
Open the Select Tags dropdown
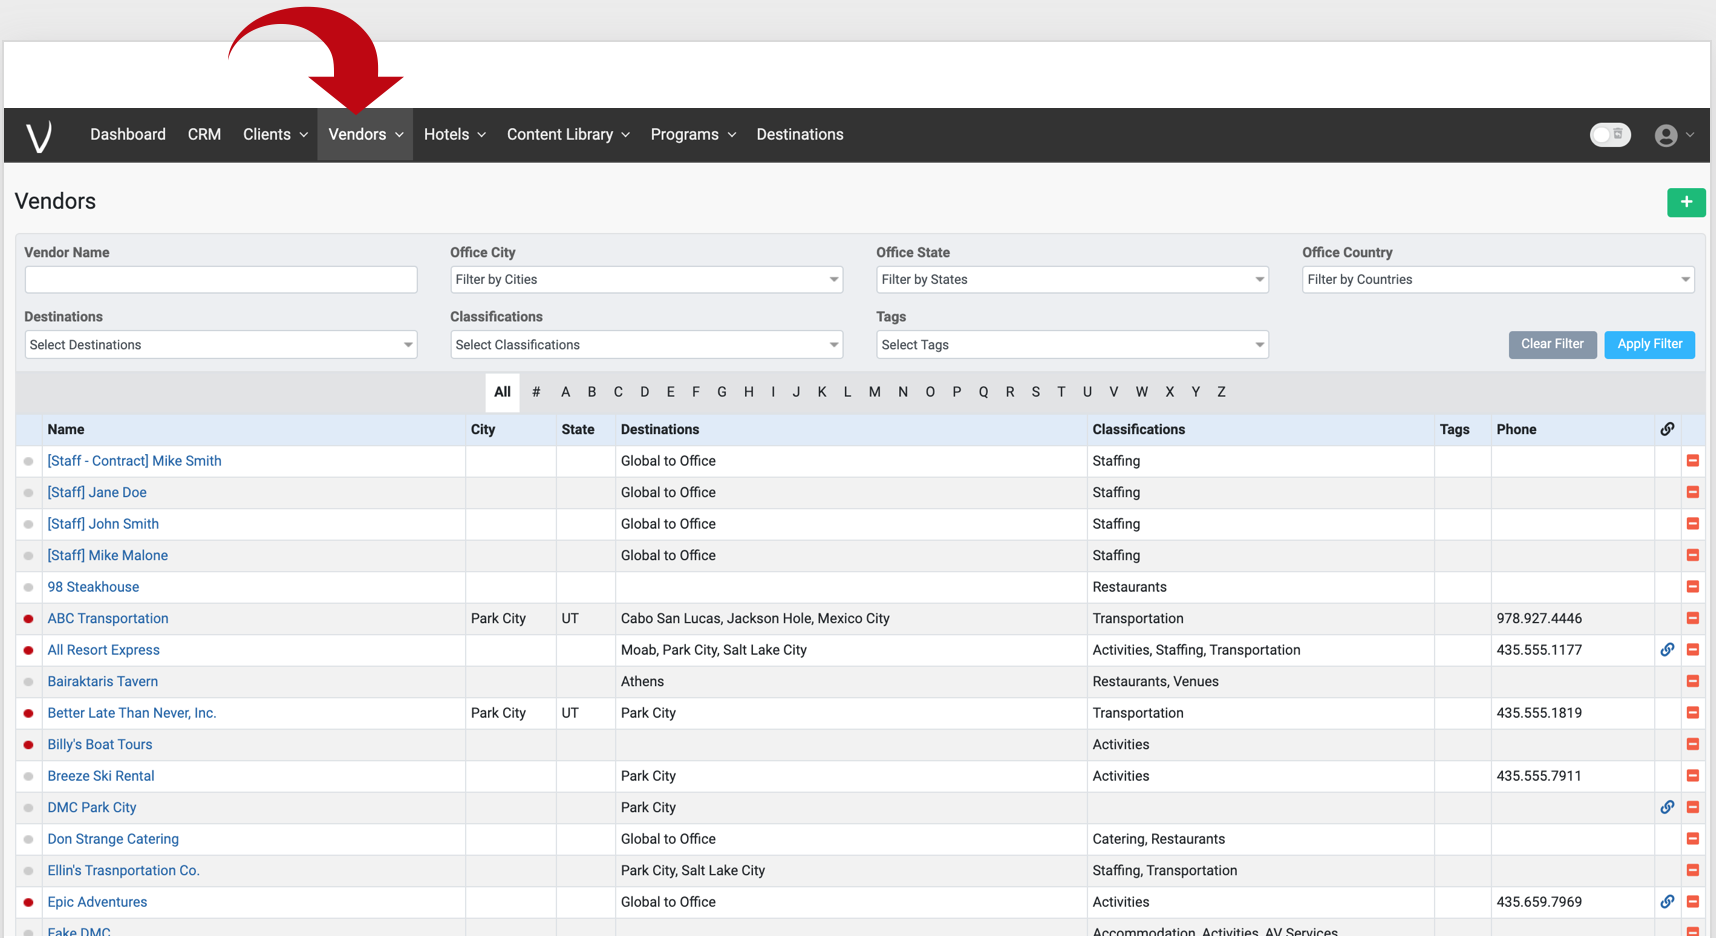[1072, 345]
